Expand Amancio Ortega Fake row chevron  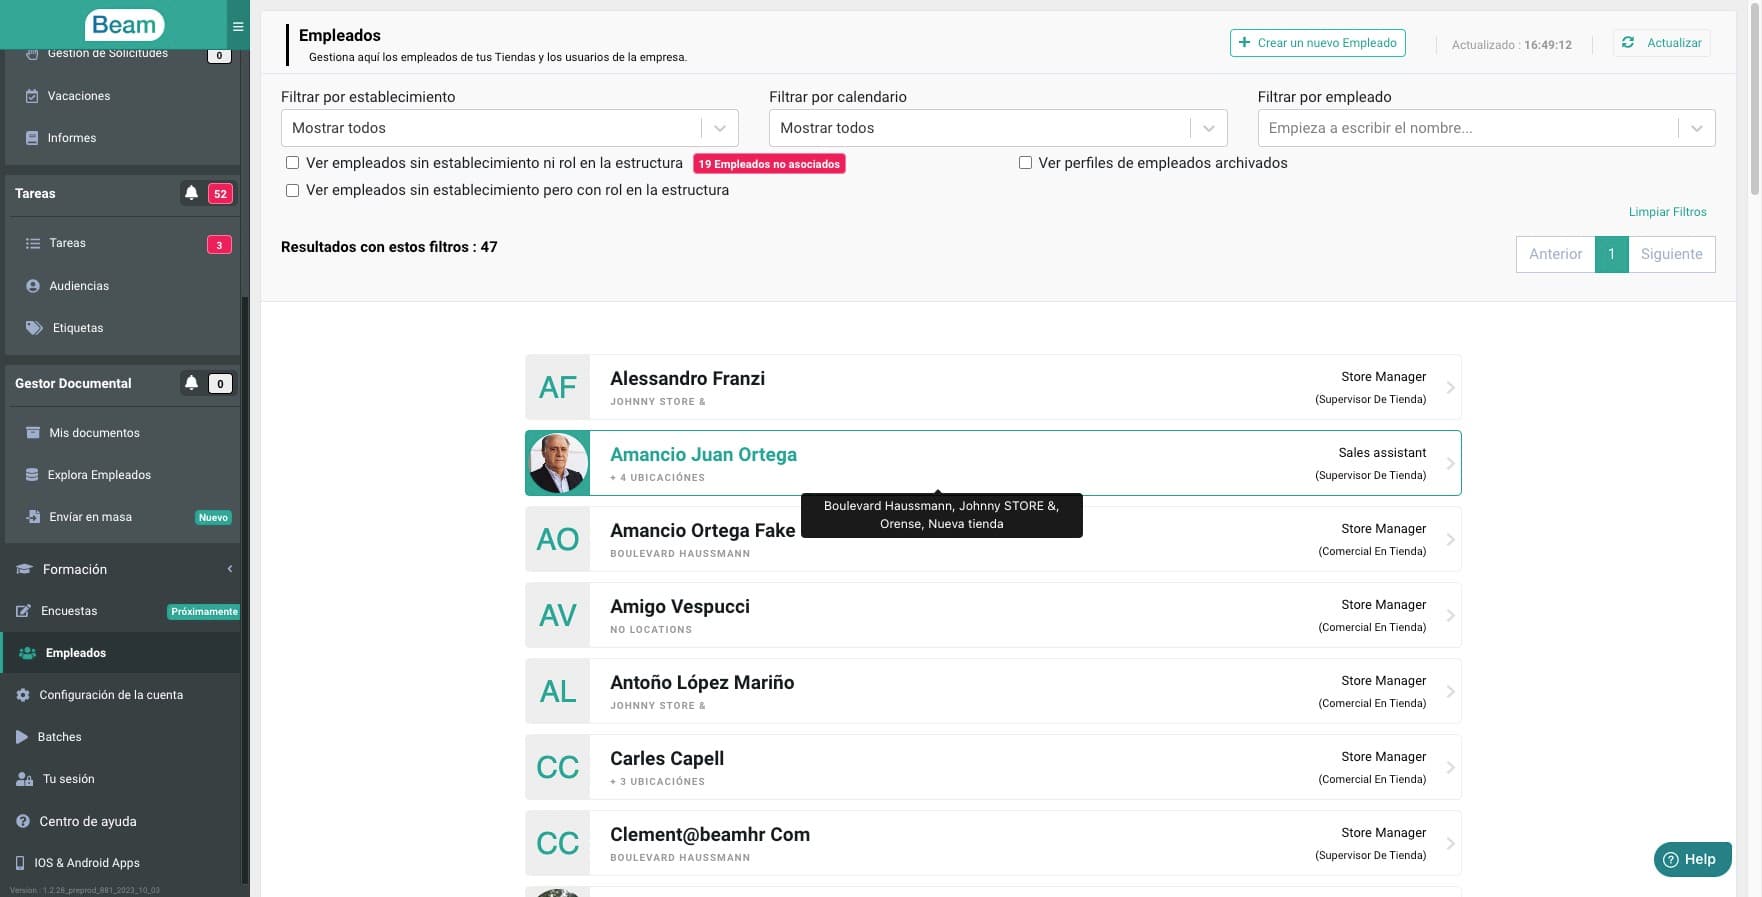tap(1450, 540)
